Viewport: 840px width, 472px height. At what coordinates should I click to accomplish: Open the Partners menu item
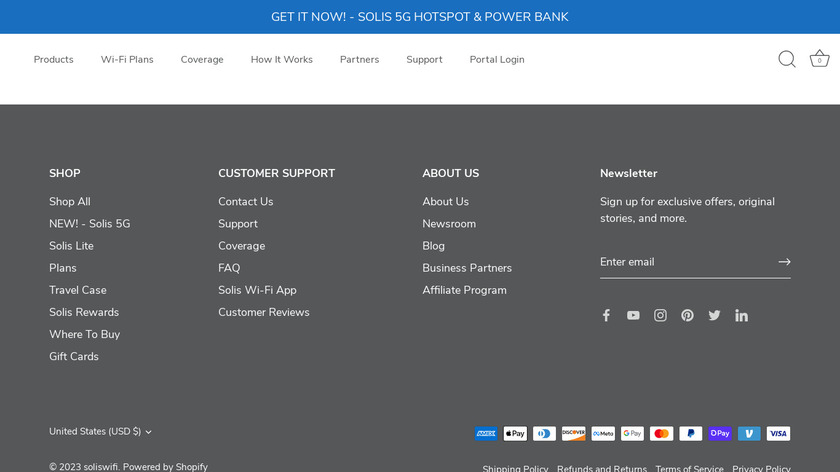[359, 59]
